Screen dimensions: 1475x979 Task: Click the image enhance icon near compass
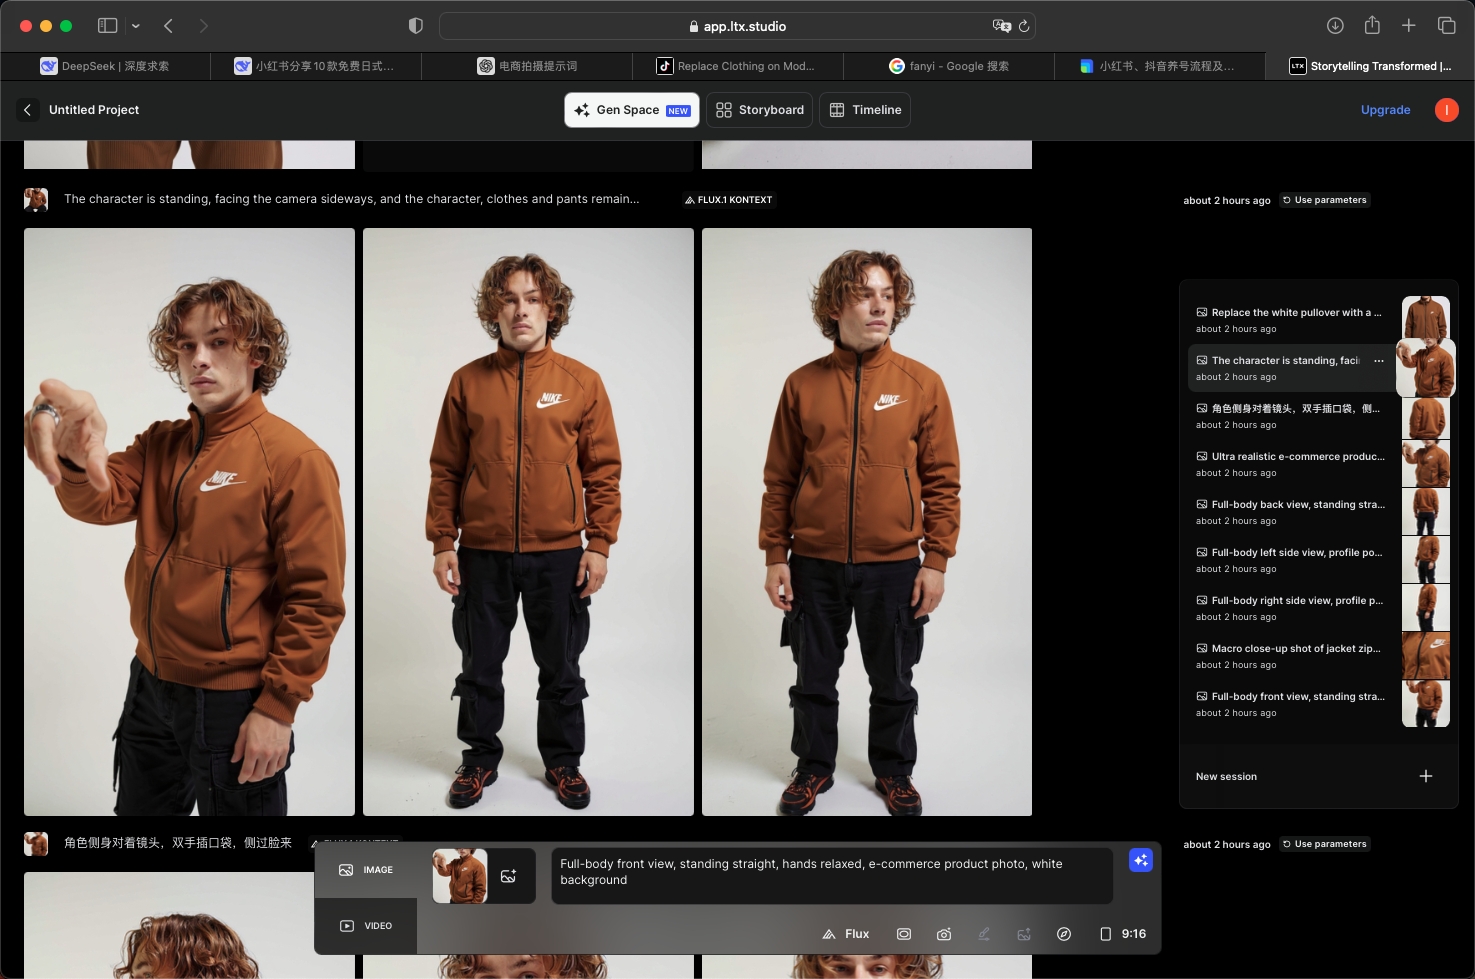pyautogui.click(x=1024, y=934)
